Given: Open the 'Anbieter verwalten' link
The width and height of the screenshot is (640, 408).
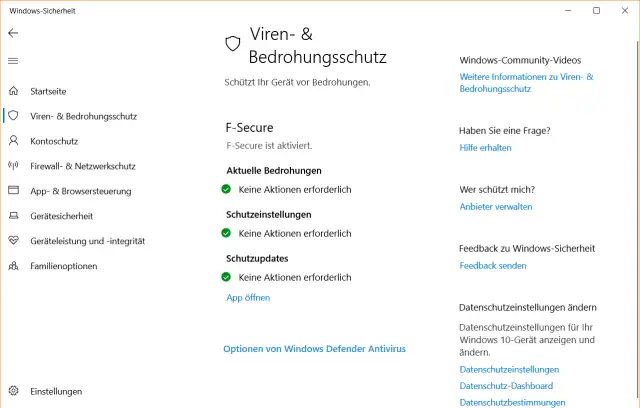Looking at the screenshot, I should (x=495, y=207).
